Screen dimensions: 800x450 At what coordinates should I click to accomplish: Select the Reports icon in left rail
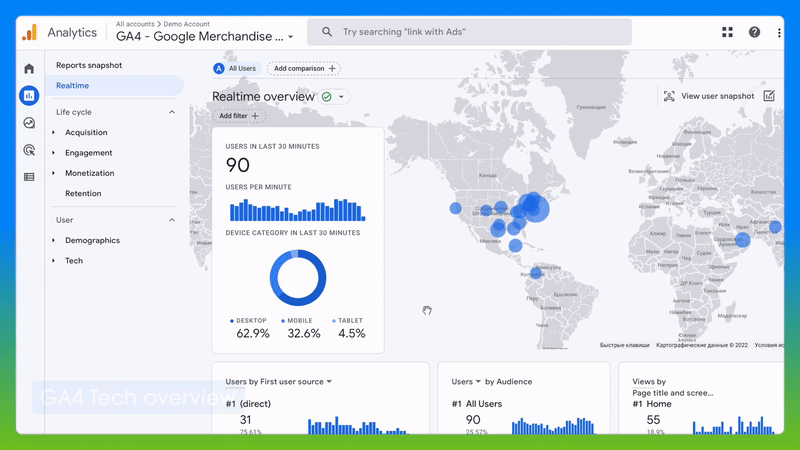pyautogui.click(x=29, y=95)
